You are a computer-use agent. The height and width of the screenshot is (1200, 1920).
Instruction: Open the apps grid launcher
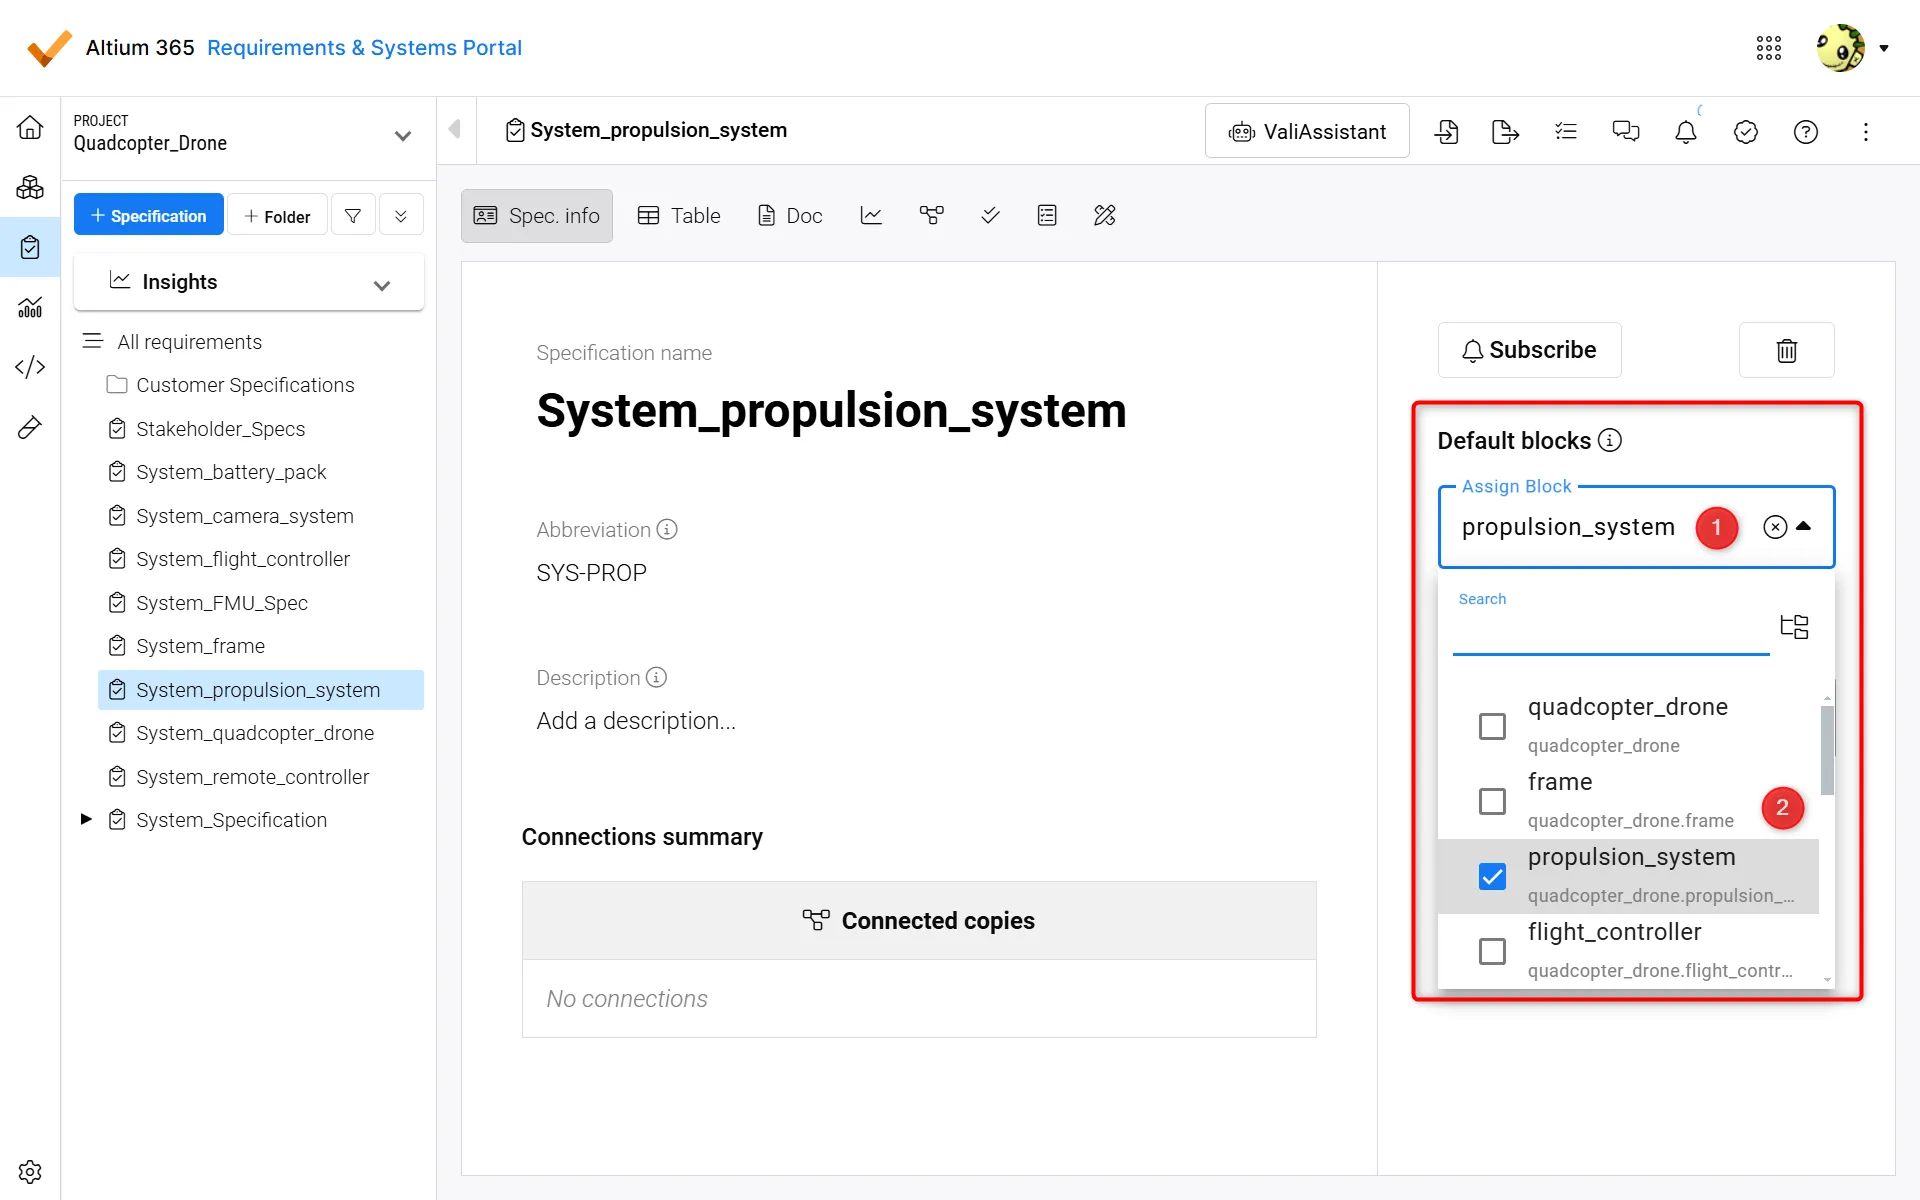[x=1768, y=48]
